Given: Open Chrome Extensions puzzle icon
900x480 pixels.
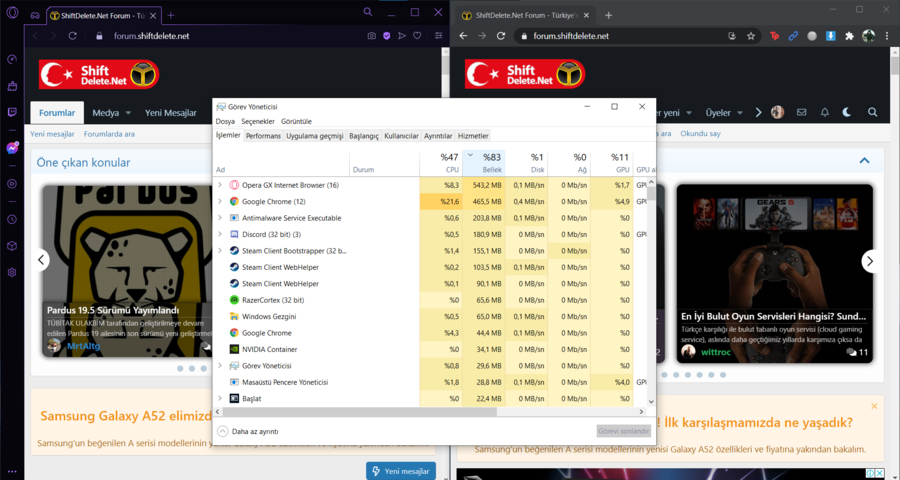Looking at the screenshot, I should click(849, 36).
